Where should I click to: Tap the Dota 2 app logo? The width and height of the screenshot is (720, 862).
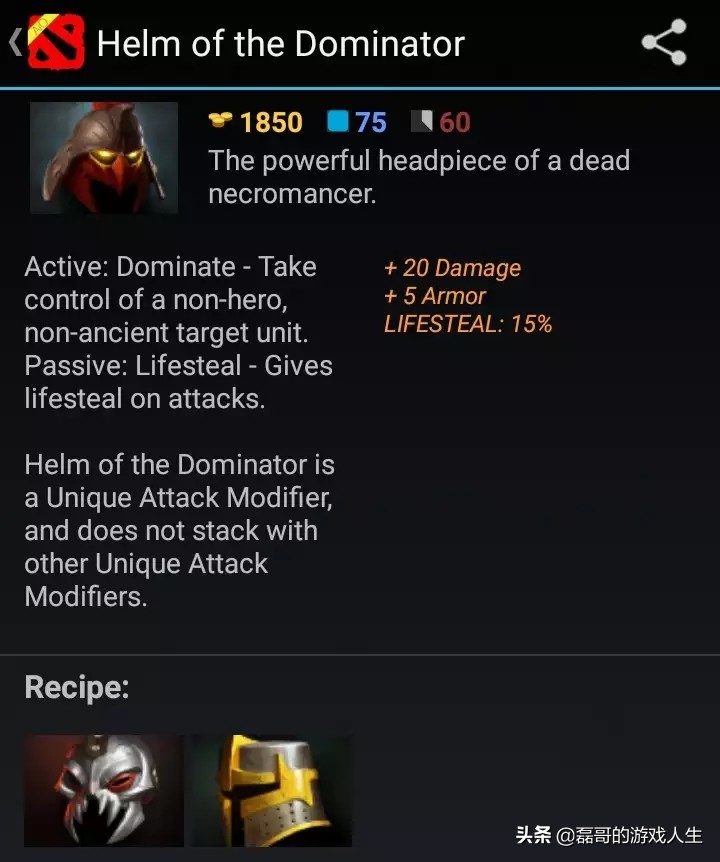coord(56,42)
